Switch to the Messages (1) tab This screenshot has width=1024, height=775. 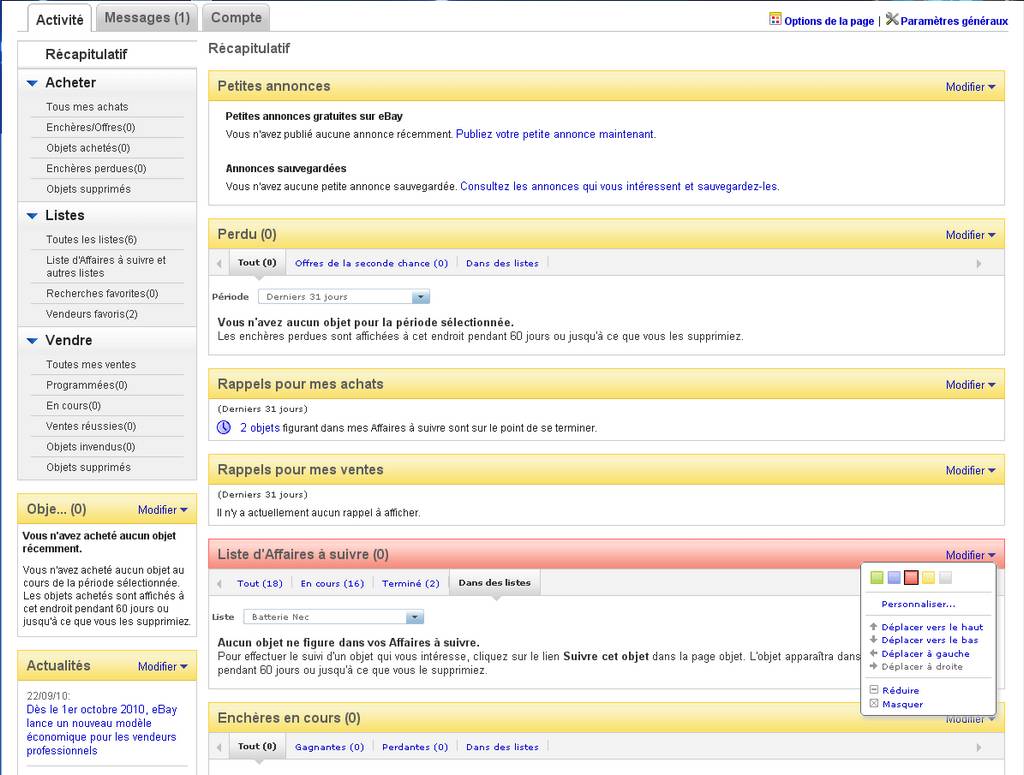point(147,18)
